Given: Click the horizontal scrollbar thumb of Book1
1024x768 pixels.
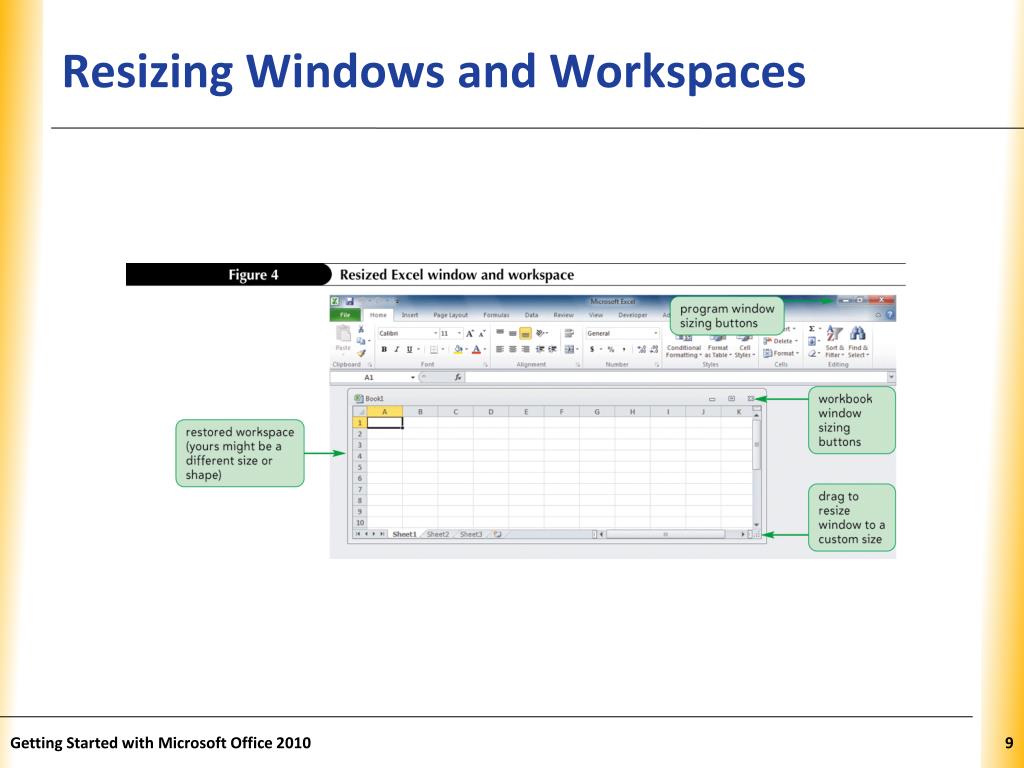Looking at the screenshot, I should click(665, 534).
